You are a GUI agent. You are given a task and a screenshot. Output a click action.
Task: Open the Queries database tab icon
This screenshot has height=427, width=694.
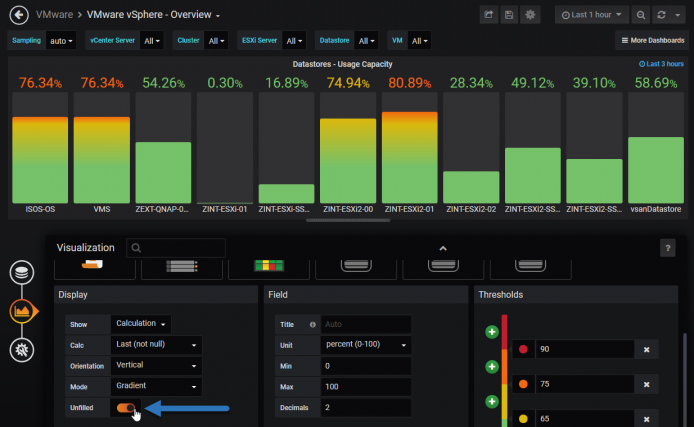(x=22, y=273)
